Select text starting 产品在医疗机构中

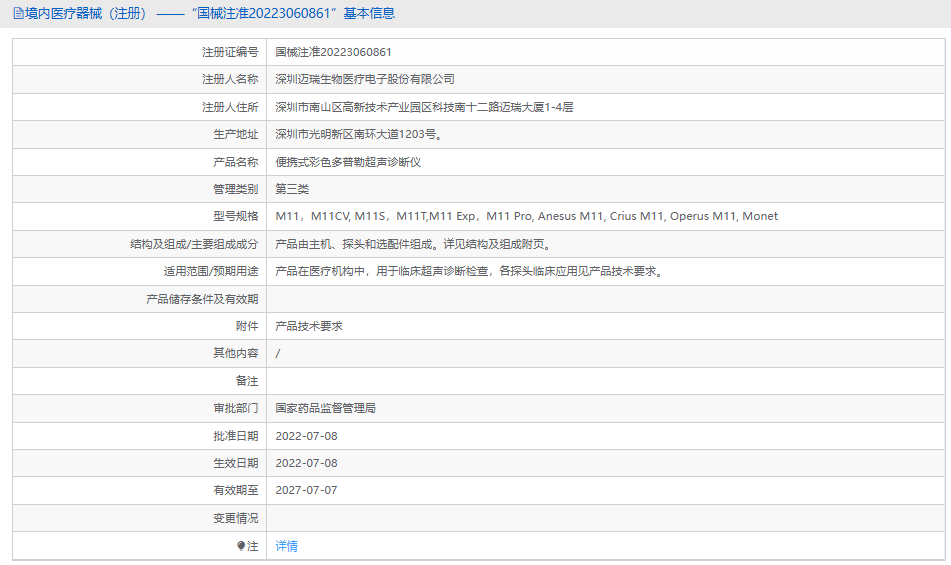[x=471, y=272]
